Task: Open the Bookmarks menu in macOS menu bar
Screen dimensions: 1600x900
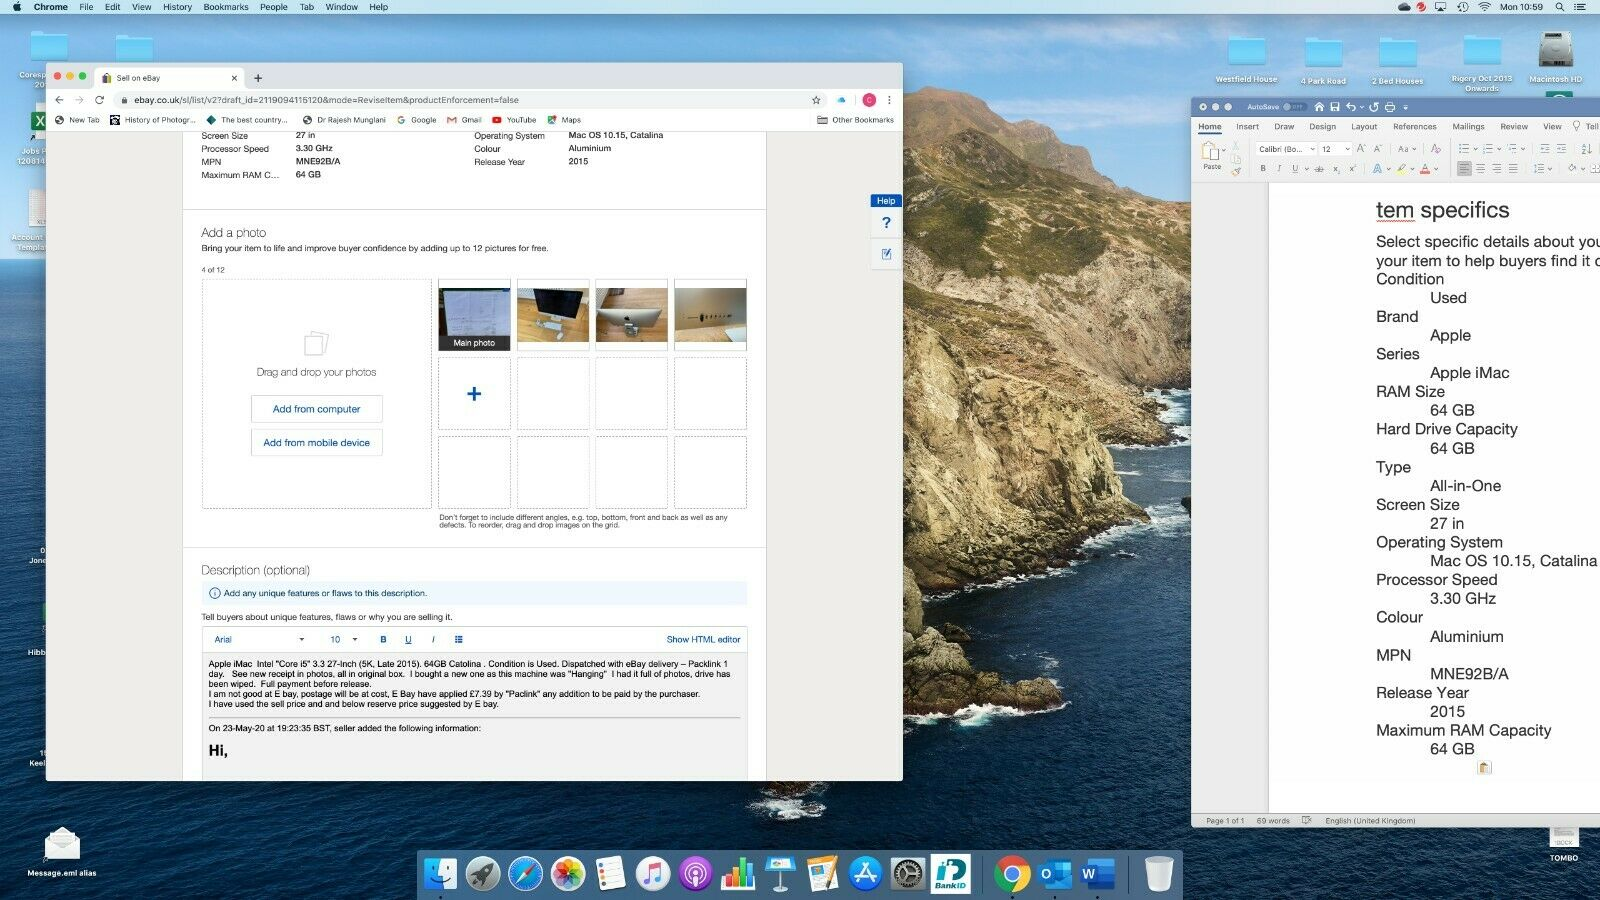Action: click(x=226, y=7)
